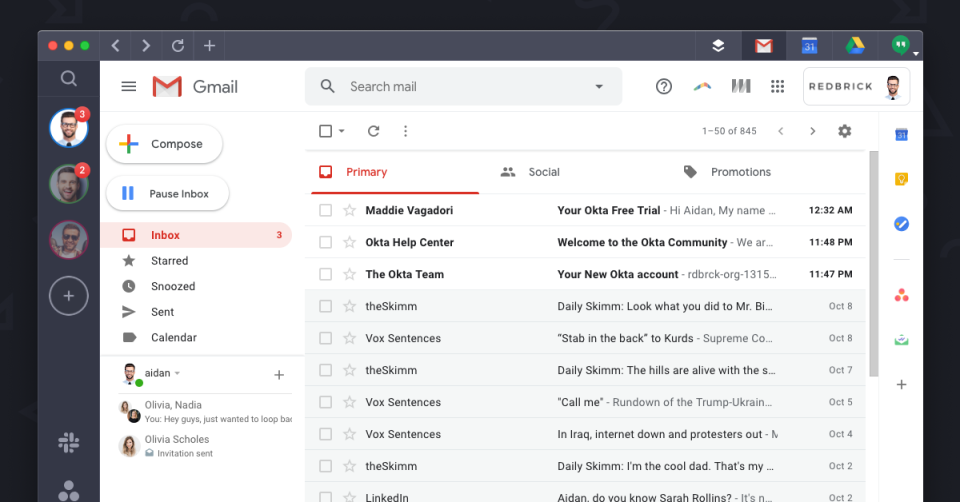Click the Compose button

click(164, 144)
